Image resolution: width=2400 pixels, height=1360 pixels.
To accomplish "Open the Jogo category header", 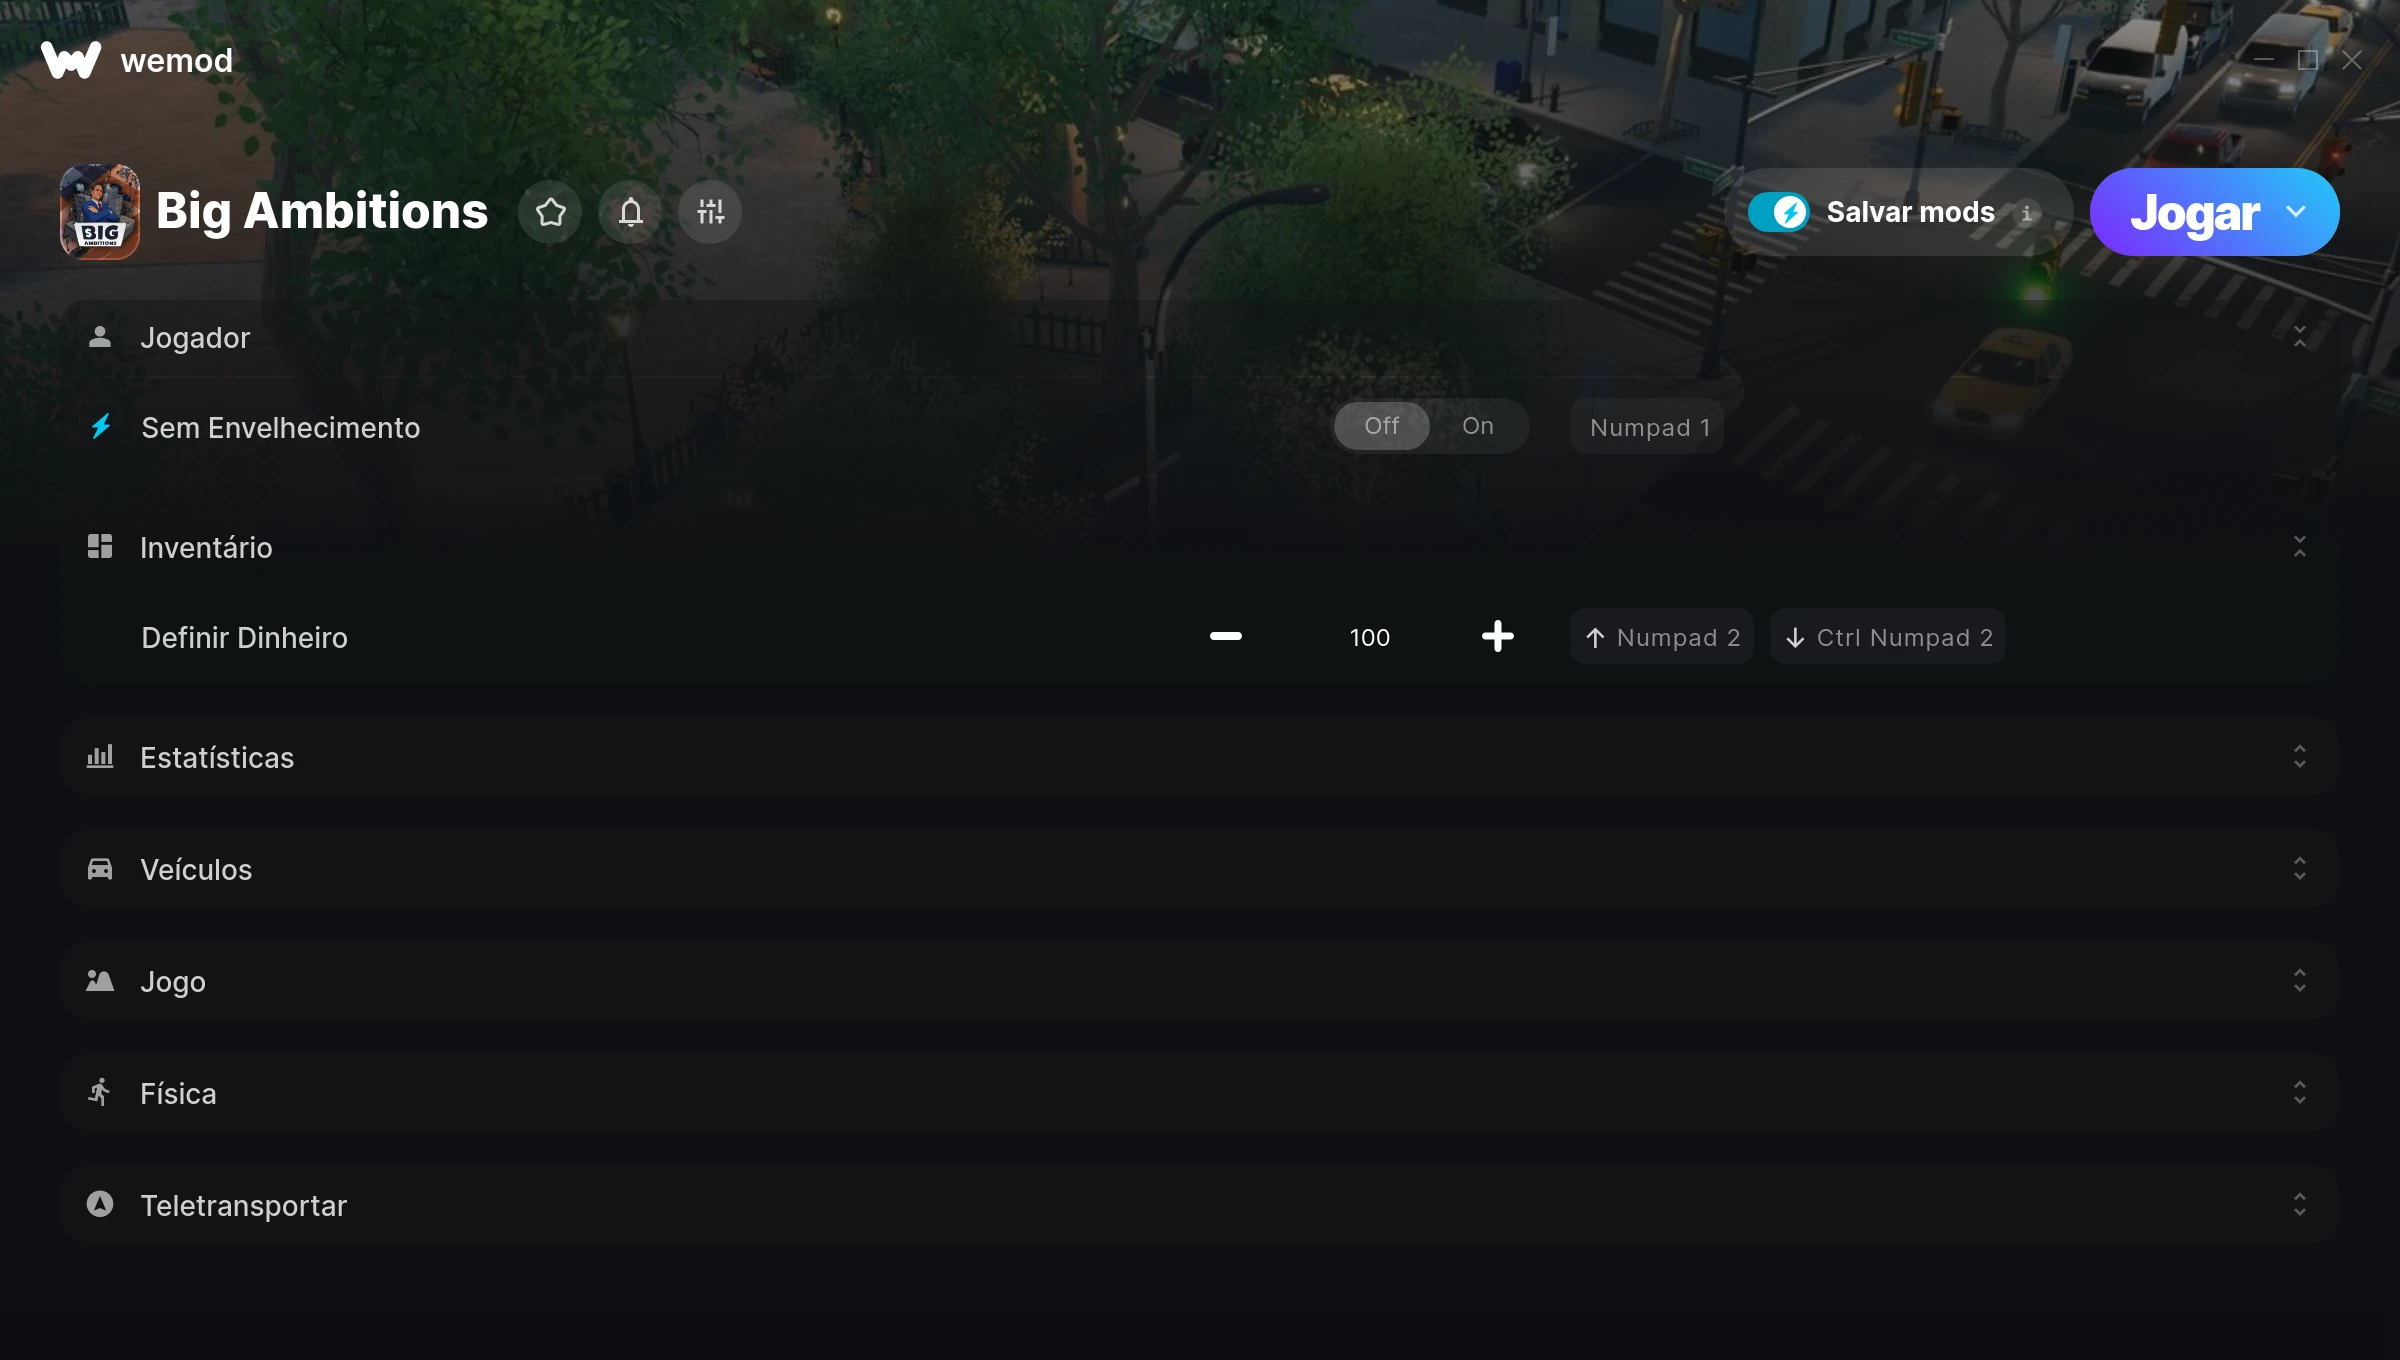I will pyautogui.click(x=173, y=981).
